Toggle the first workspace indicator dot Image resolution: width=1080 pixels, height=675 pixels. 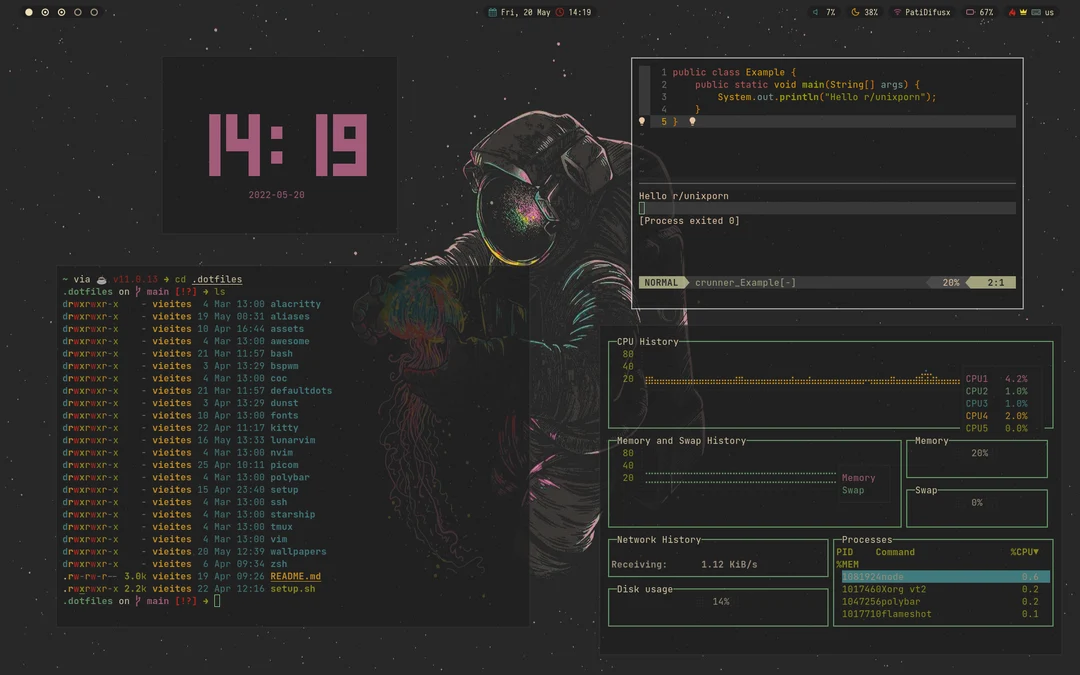pyautogui.click(x=29, y=12)
